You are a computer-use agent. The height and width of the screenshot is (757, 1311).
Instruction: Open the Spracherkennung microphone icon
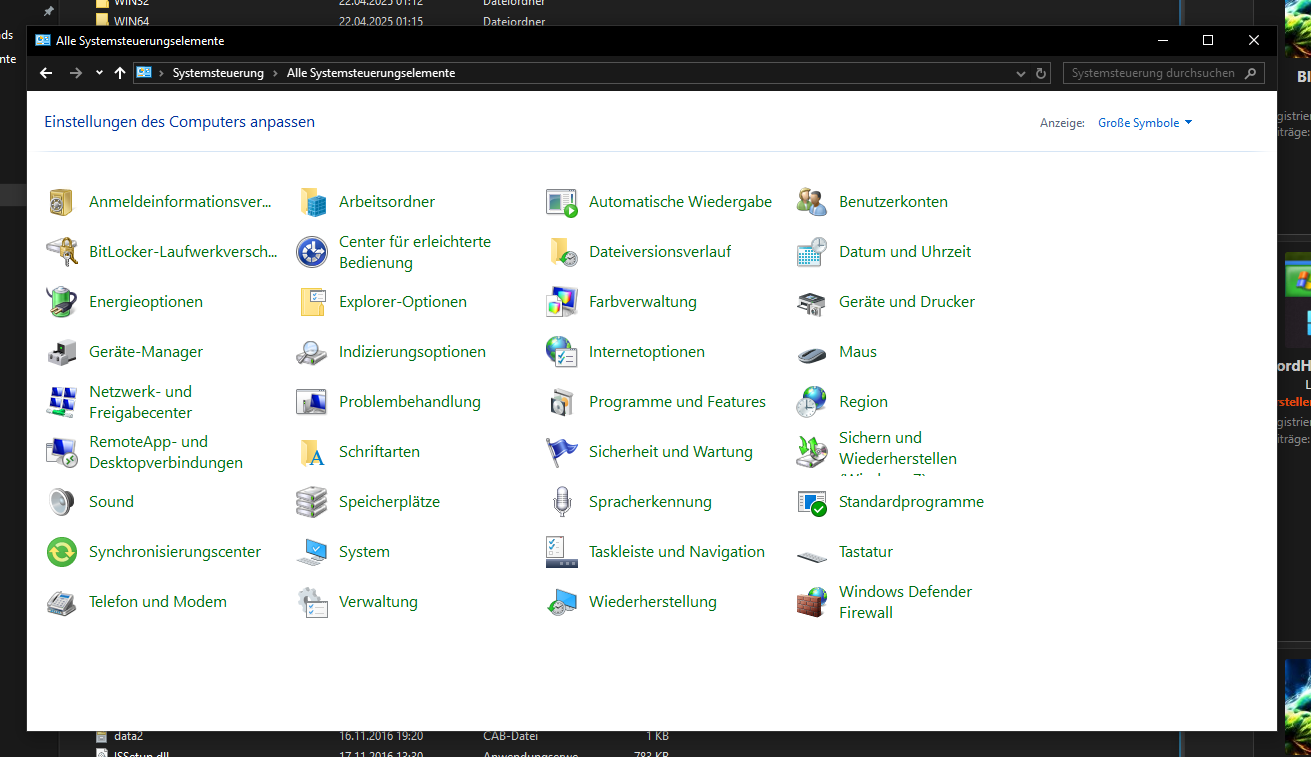point(562,502)
